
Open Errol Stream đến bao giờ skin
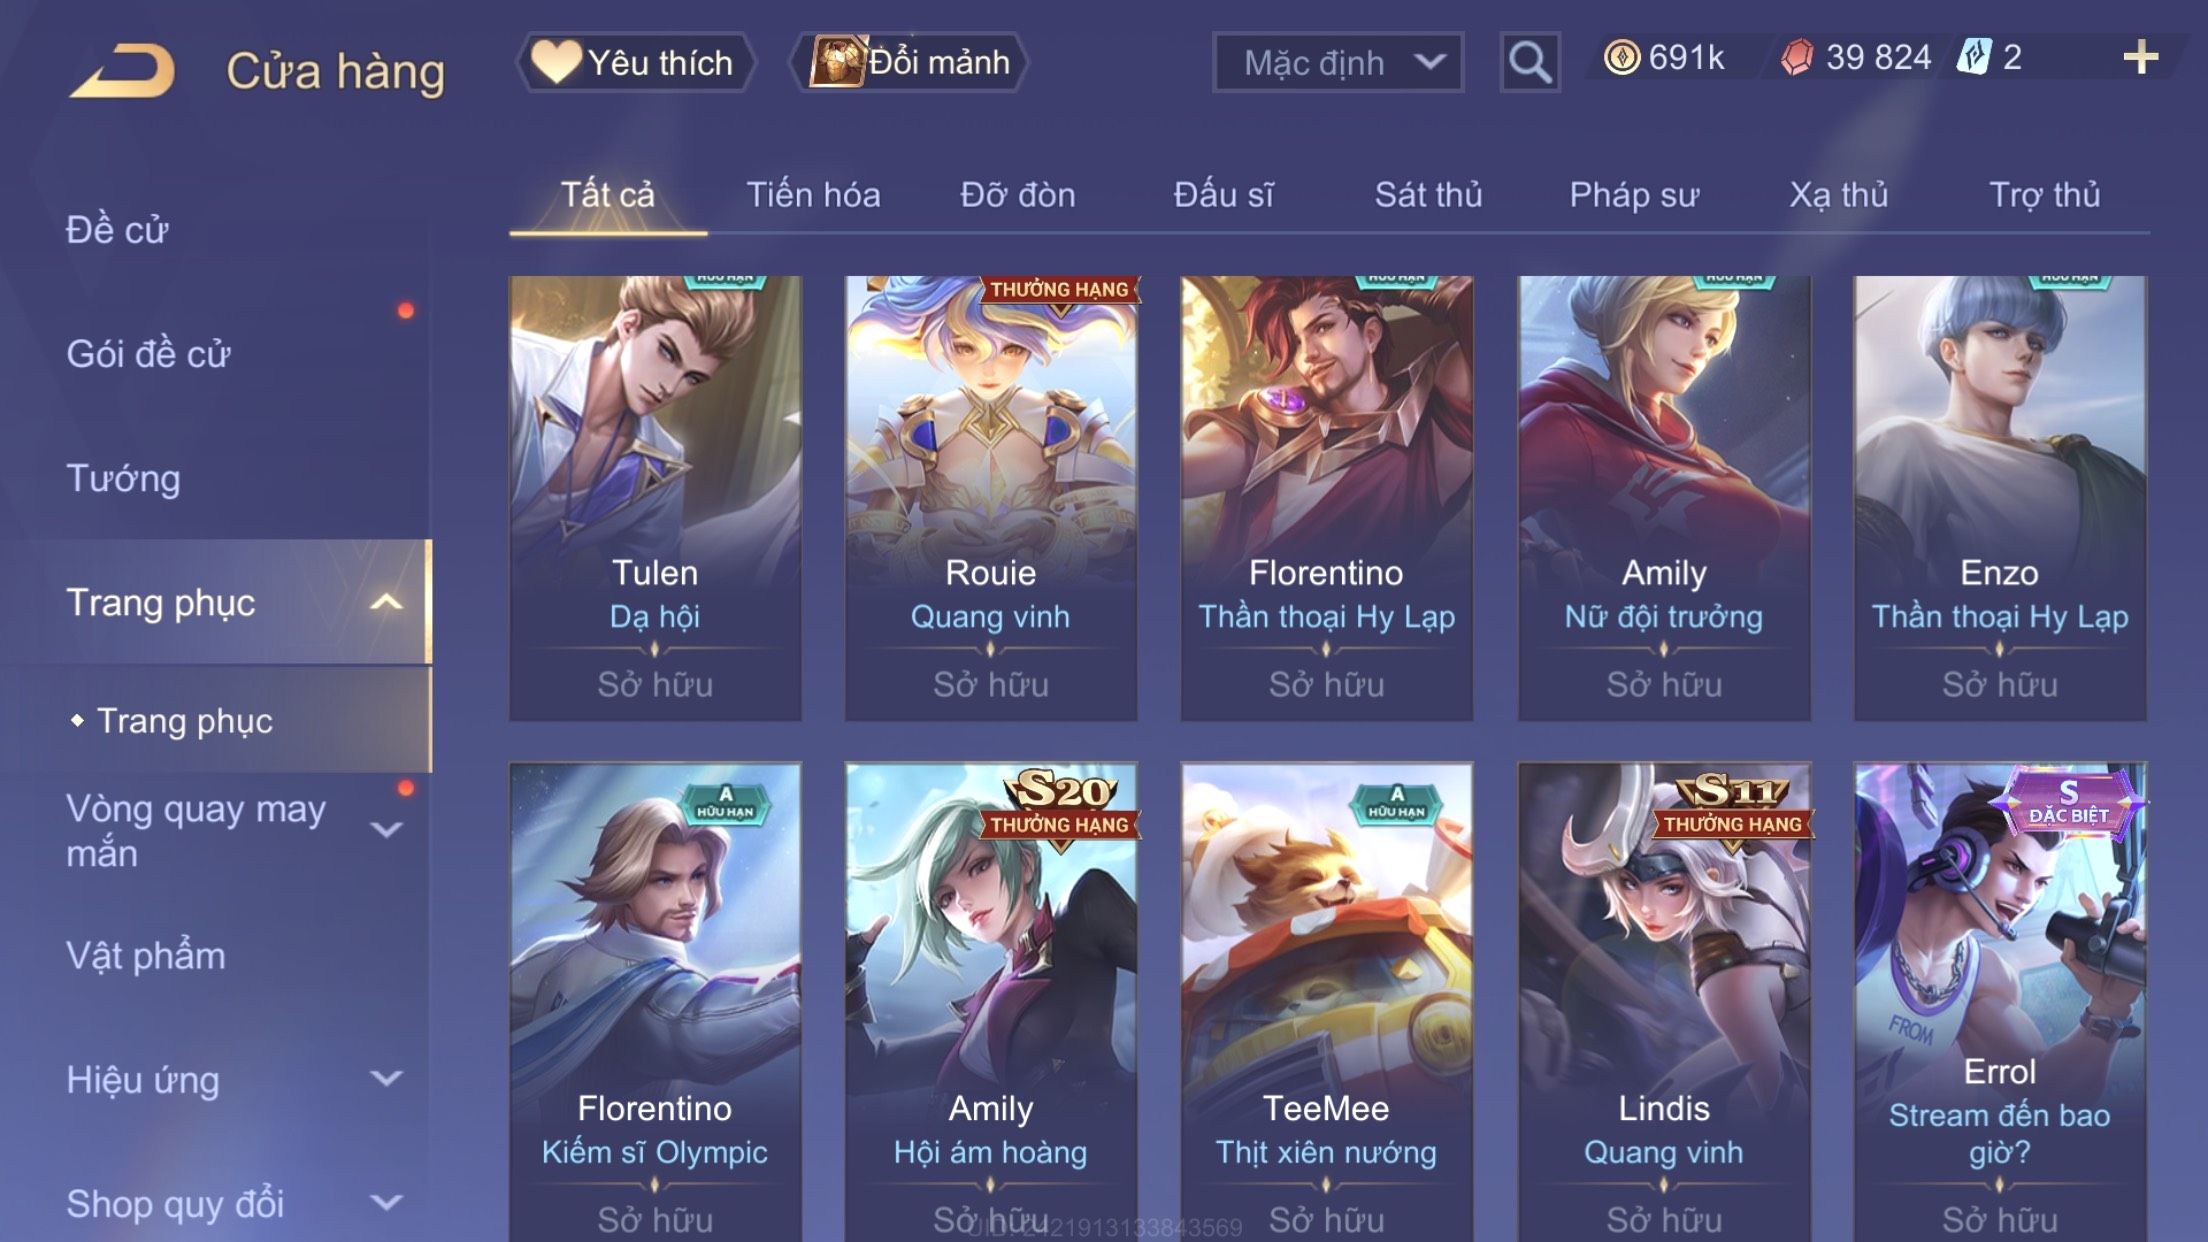click(x=1999, y=1002)
